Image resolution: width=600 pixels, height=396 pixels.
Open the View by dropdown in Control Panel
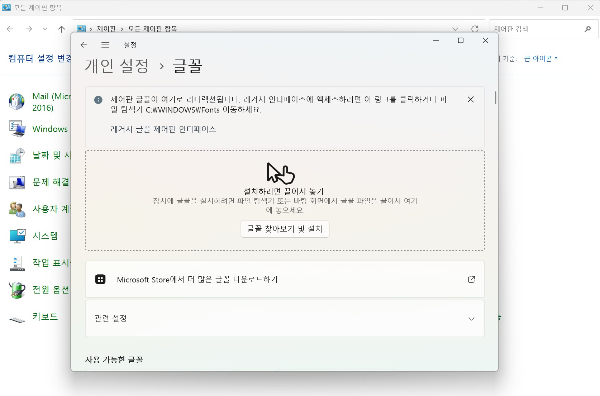pyautogui.click(x=540, y=59)
